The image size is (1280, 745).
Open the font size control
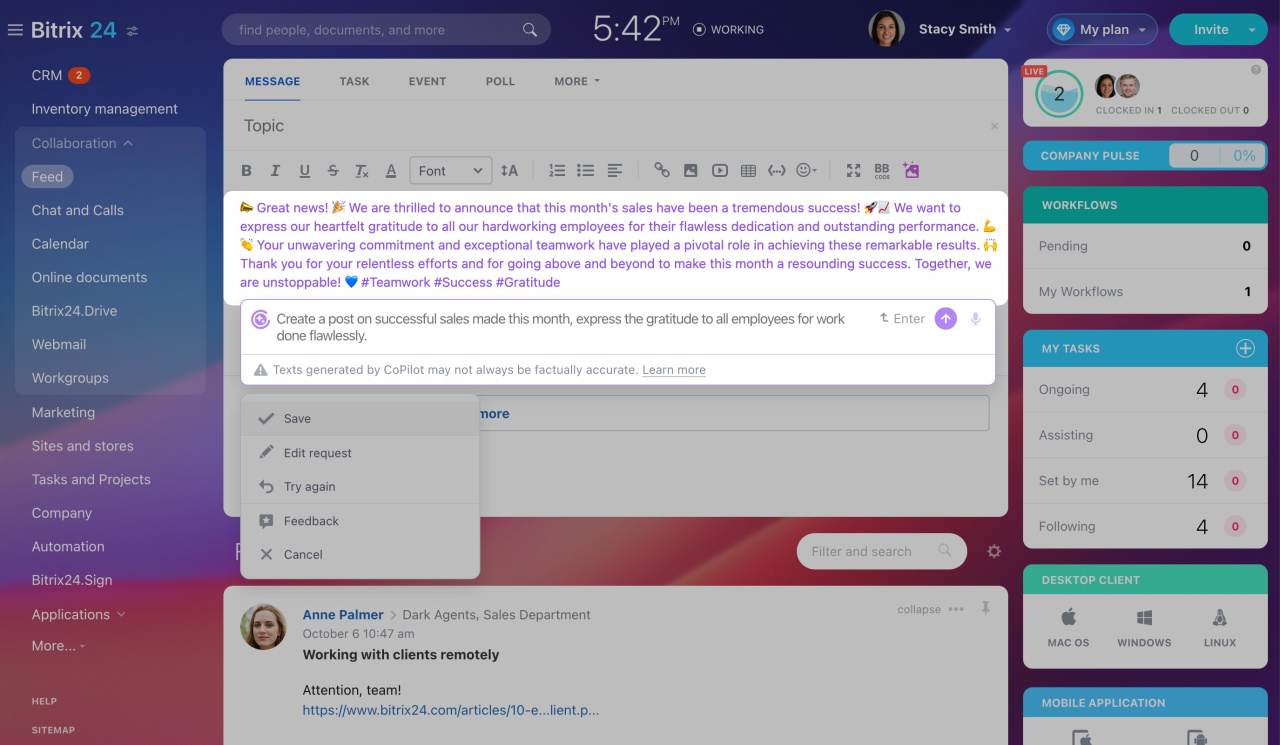pos(509,171)
